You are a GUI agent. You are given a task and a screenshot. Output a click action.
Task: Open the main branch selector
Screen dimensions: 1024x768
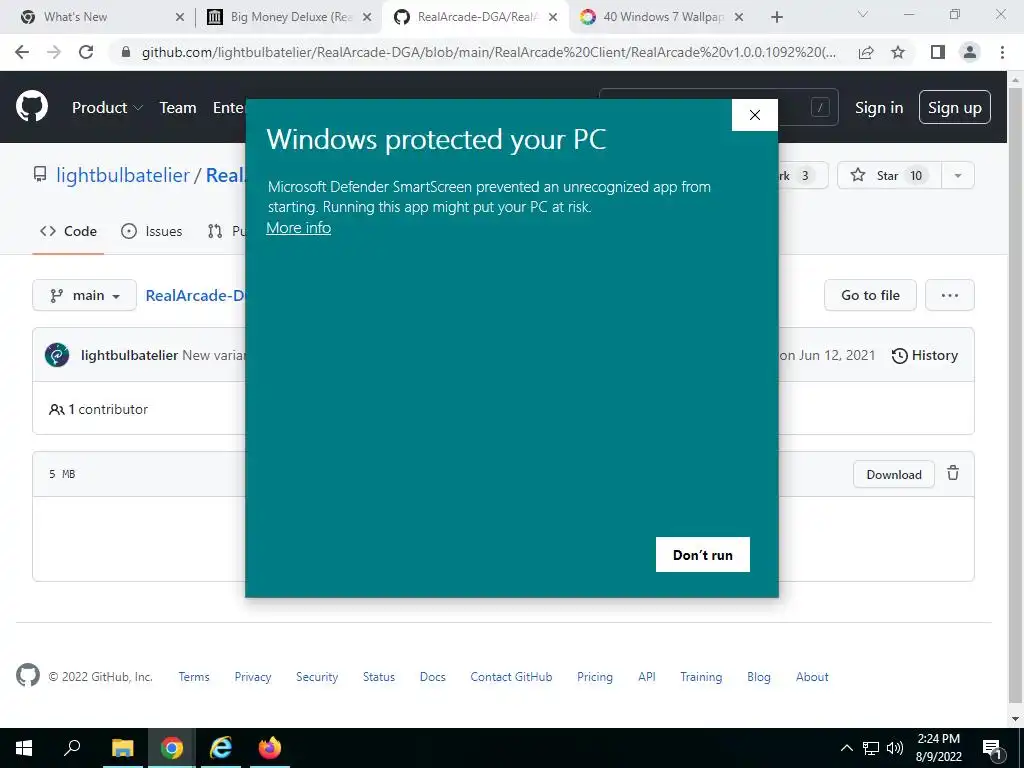(84, 295)
